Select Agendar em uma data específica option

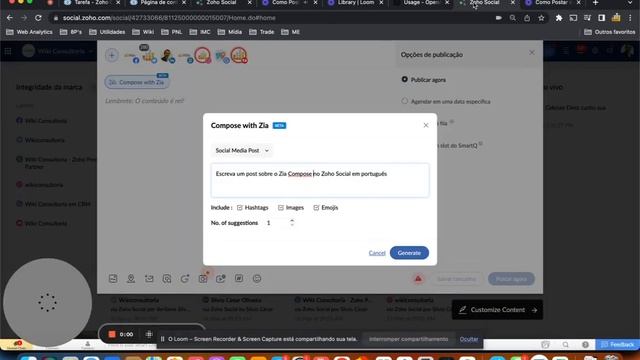pyautogui.click(x=404, y=101)
